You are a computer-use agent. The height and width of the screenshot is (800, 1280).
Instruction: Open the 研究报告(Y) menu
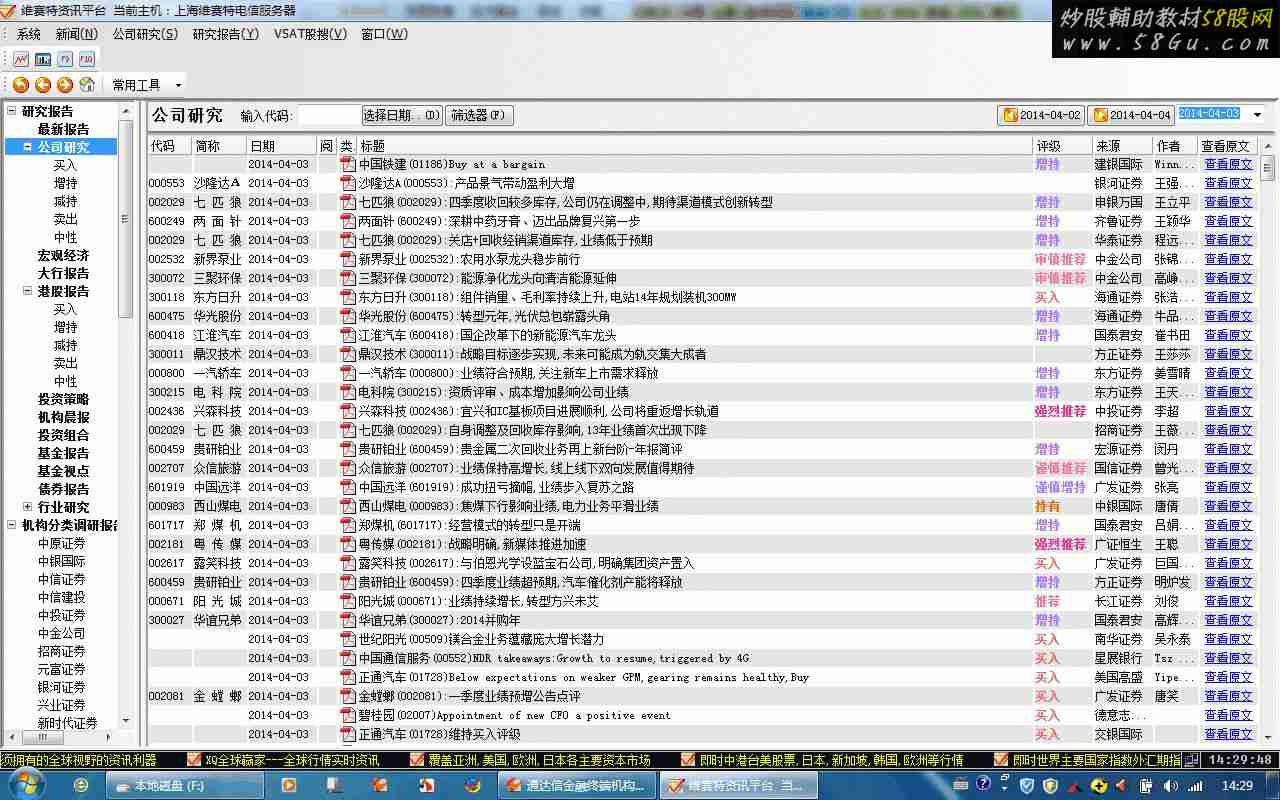(225, 34)
